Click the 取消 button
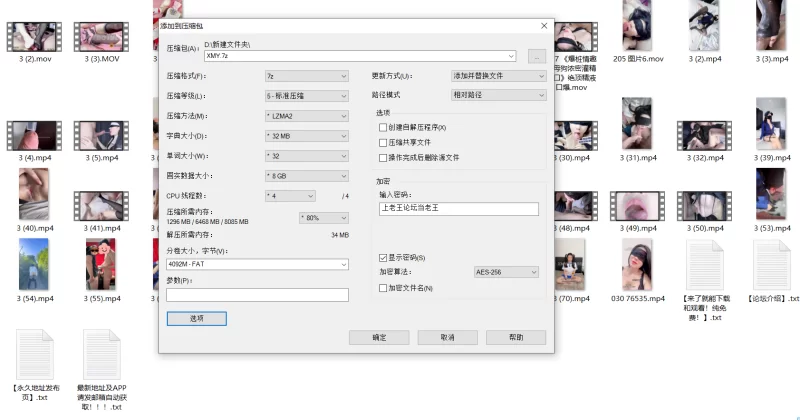The height and width of the screenshot is (420, 800). click(447, 337)
